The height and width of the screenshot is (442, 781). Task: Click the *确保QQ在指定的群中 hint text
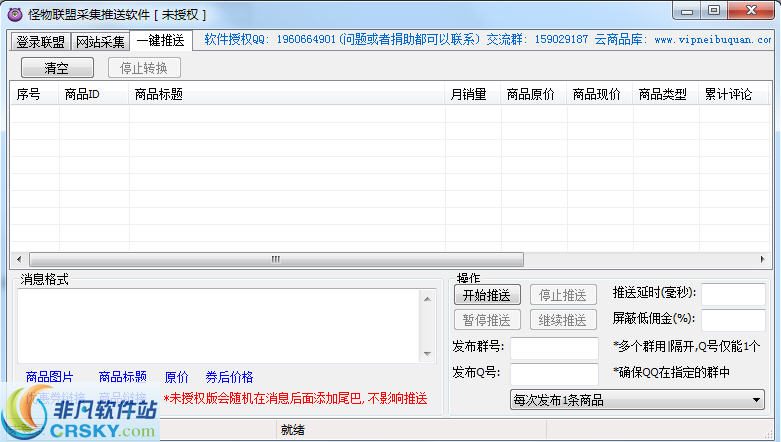(x=671, y=372)
